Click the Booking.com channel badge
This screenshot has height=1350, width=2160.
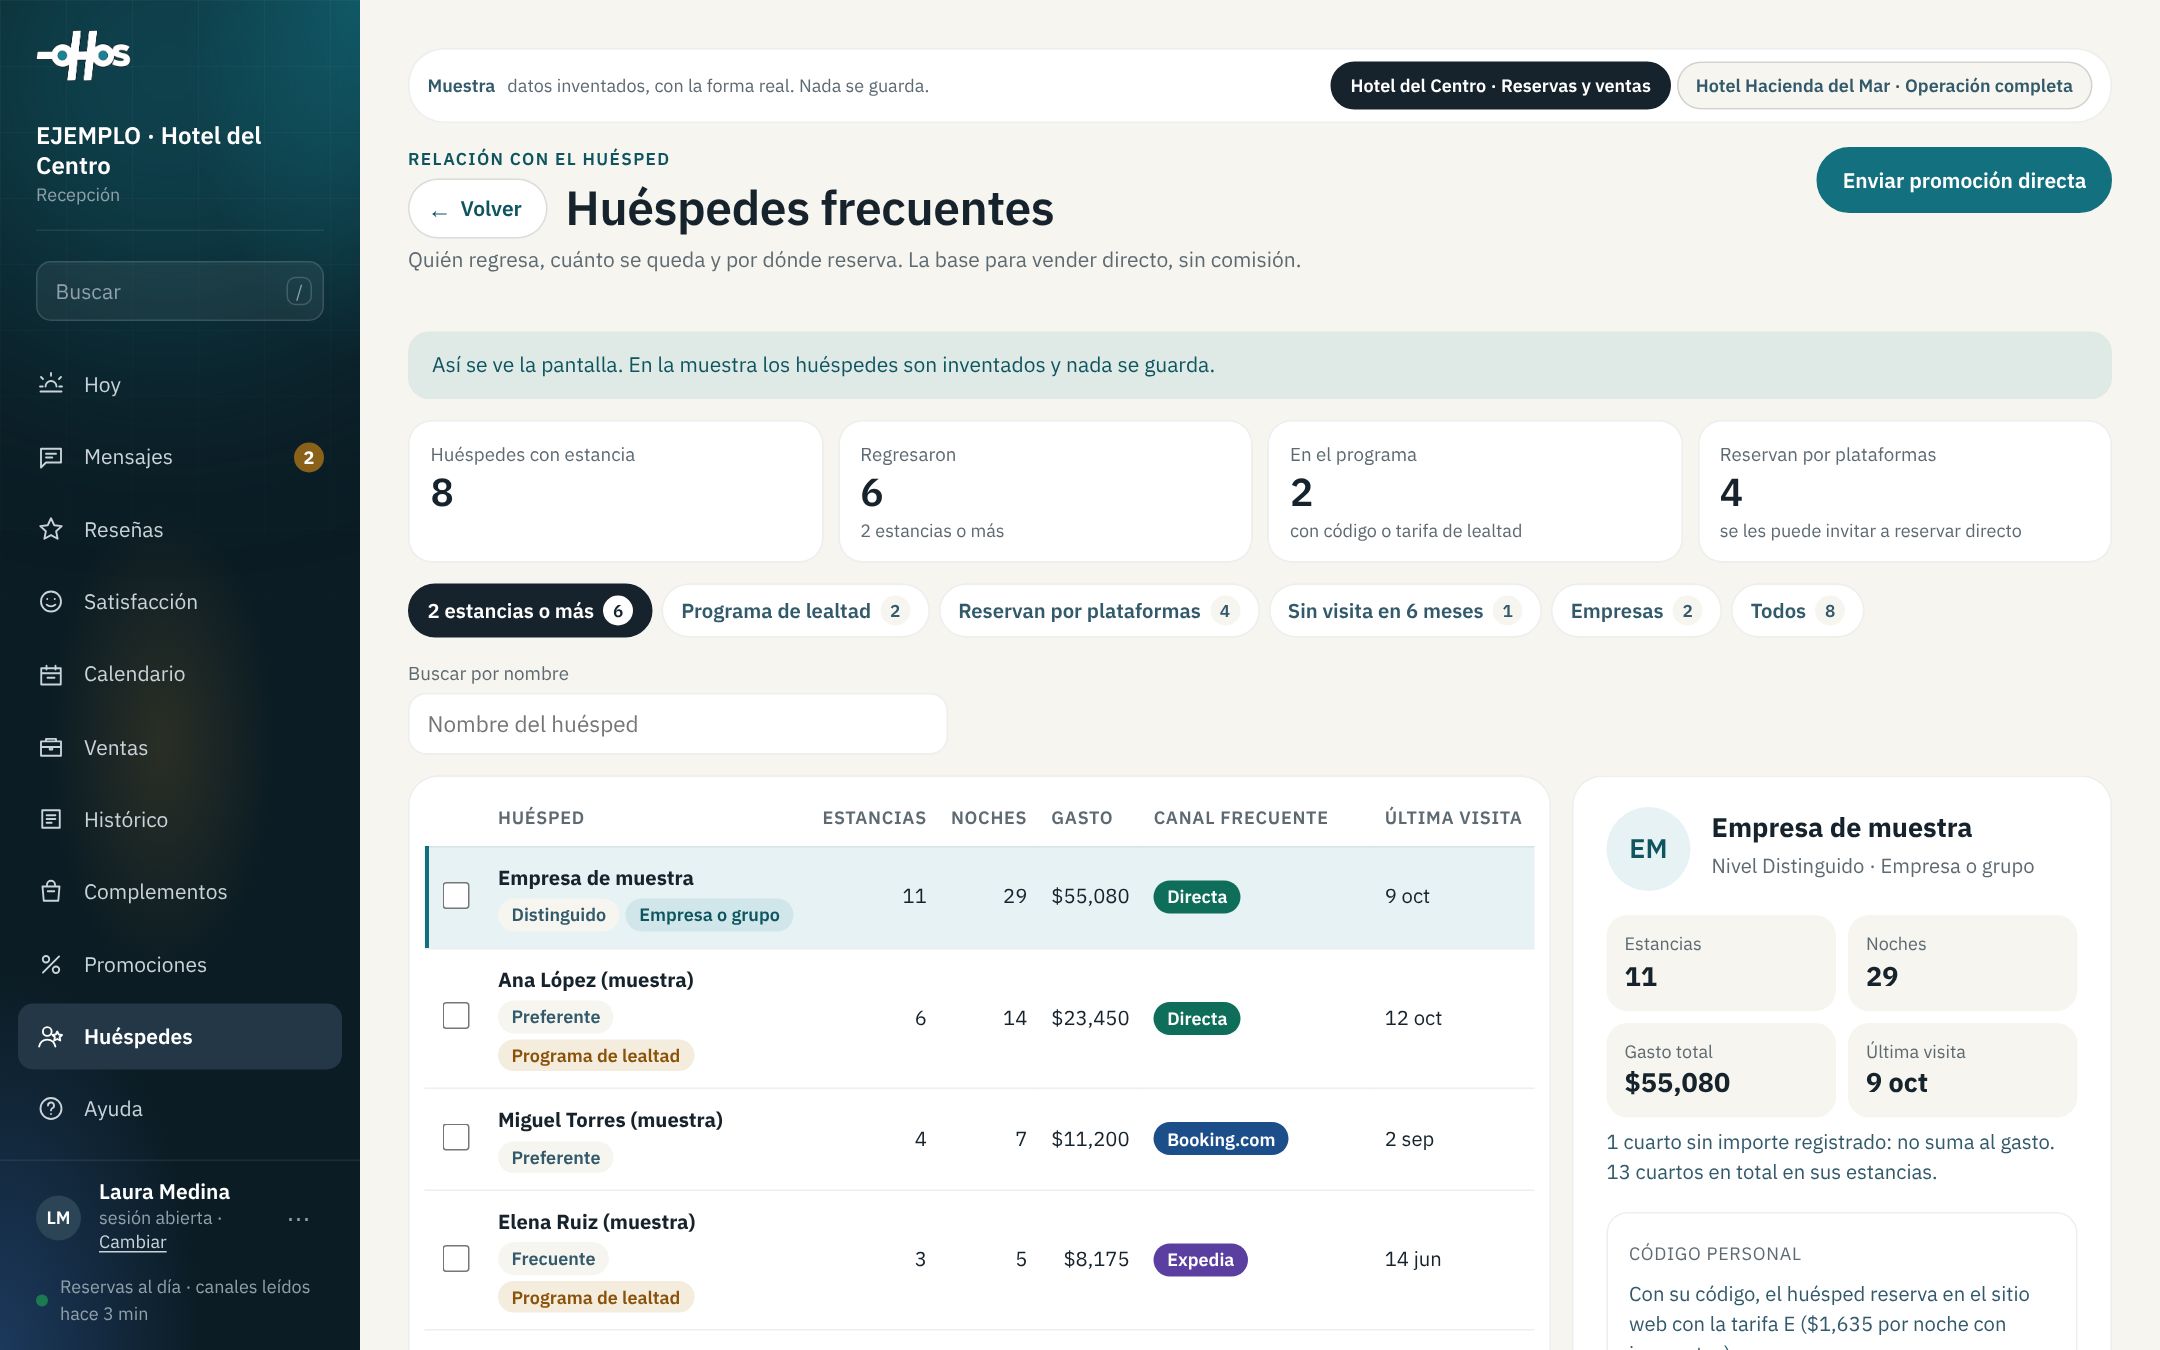coord(1221,1139)
